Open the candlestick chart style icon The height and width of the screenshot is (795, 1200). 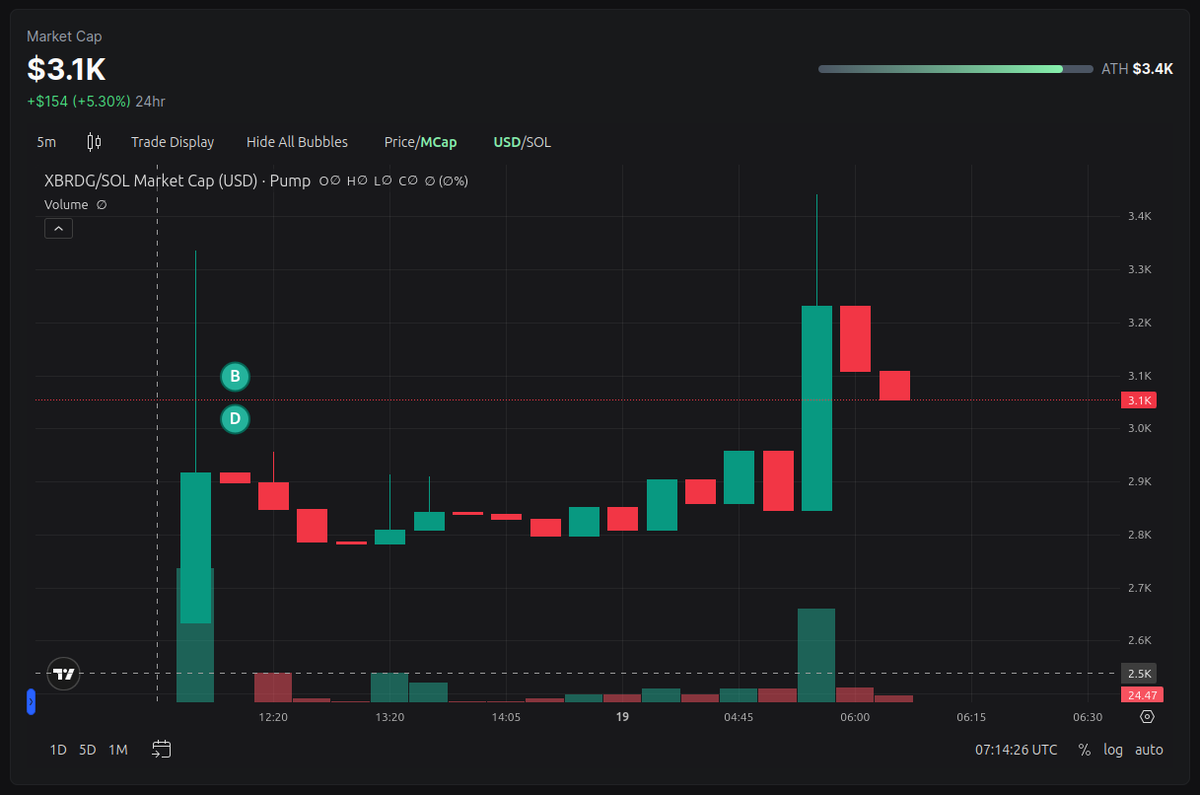tap(94, 142)
